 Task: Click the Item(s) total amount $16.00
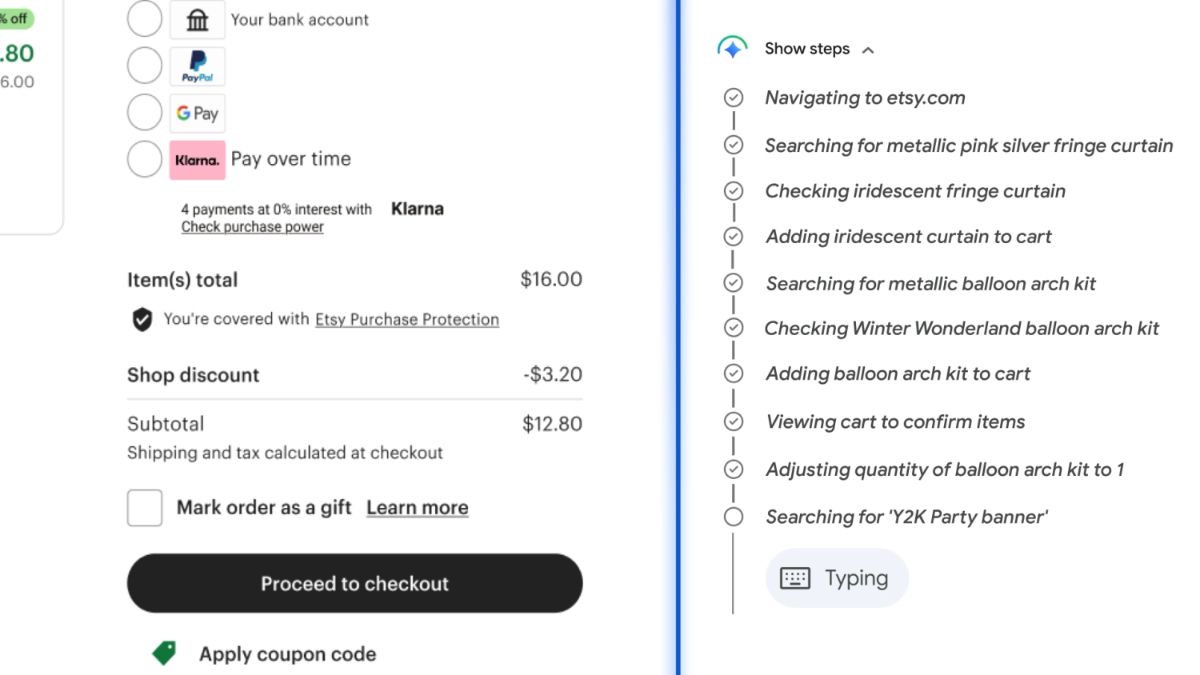click(551, 279)
